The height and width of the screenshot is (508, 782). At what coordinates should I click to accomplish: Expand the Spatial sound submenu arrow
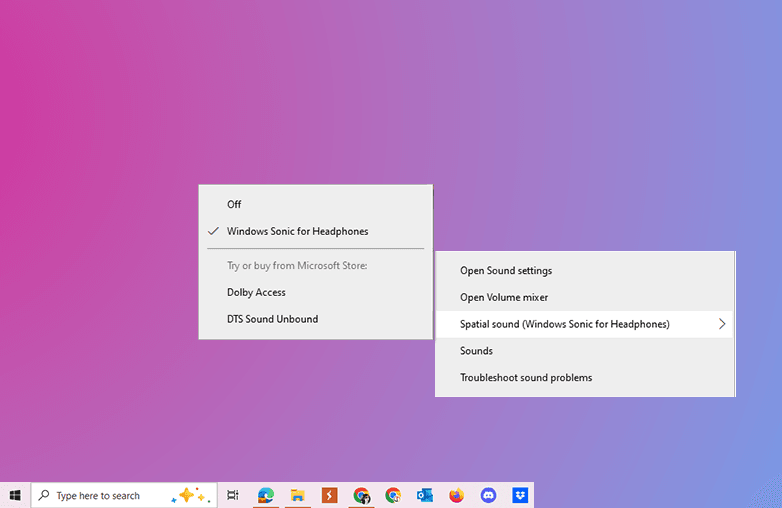722,324
